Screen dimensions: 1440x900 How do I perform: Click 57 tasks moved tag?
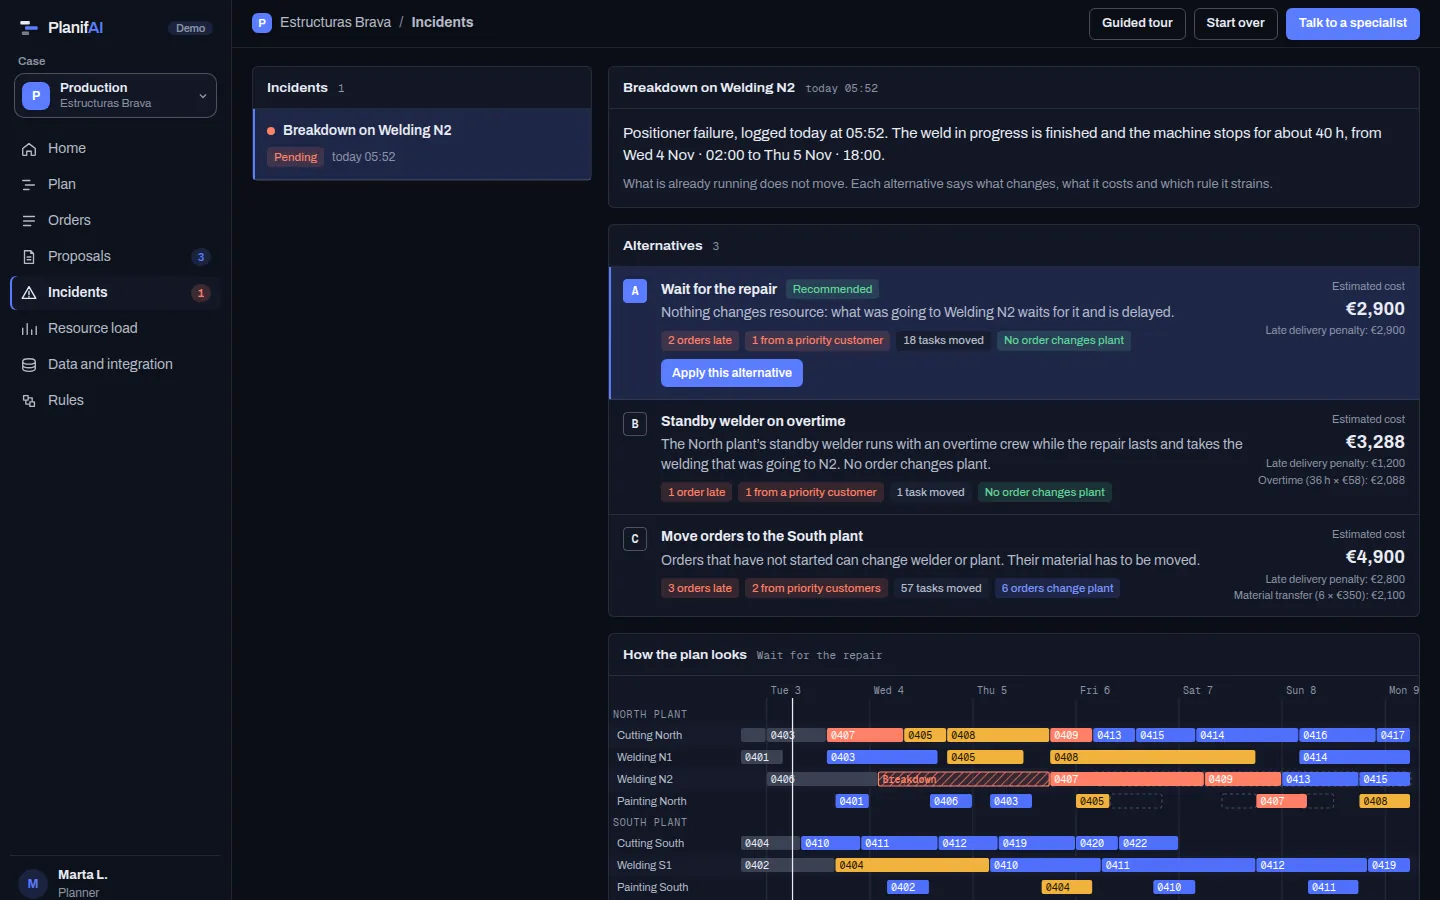pos(941,588)
